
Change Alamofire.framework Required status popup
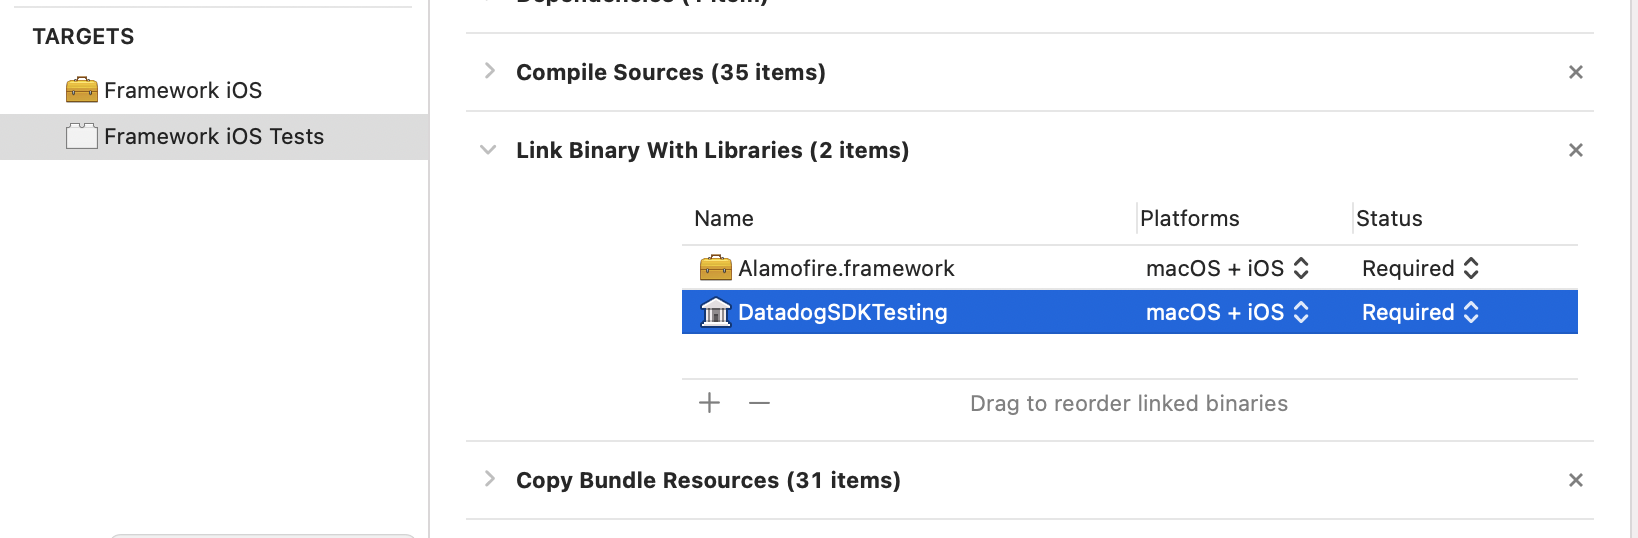(x=1420, y=268)
